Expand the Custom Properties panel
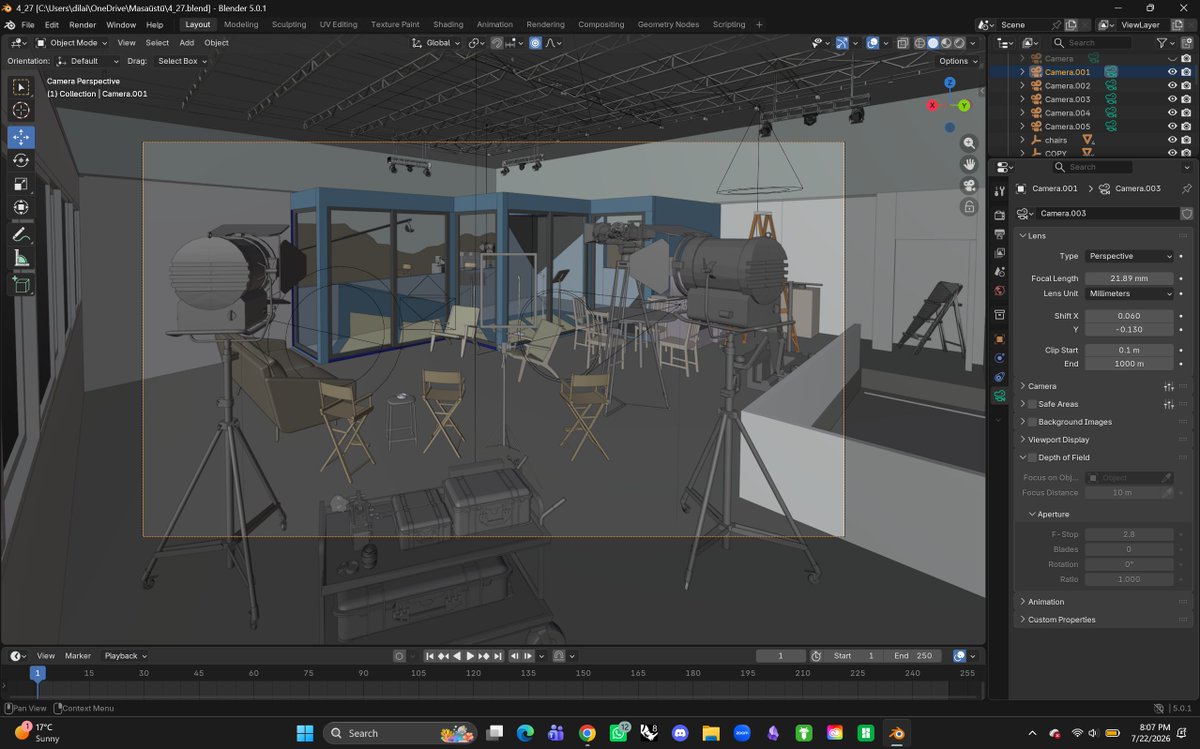The width and height of the screenshot is (1200, 749). [1061, 620]
